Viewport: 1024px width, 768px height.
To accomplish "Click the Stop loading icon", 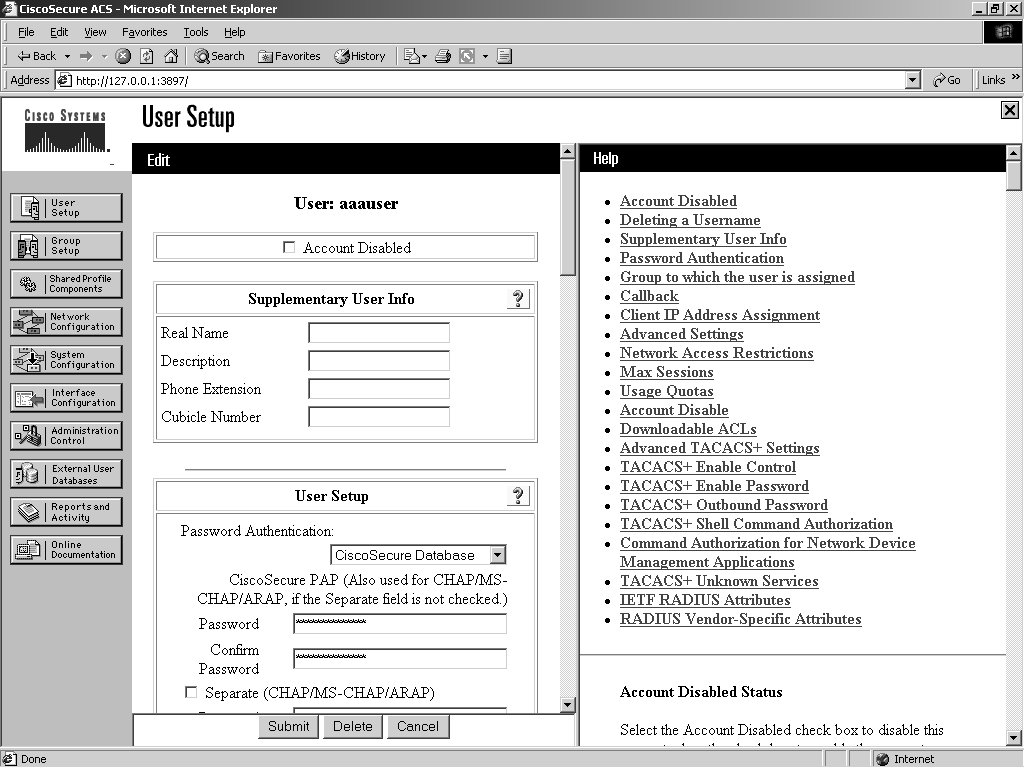I will [123, 56].
